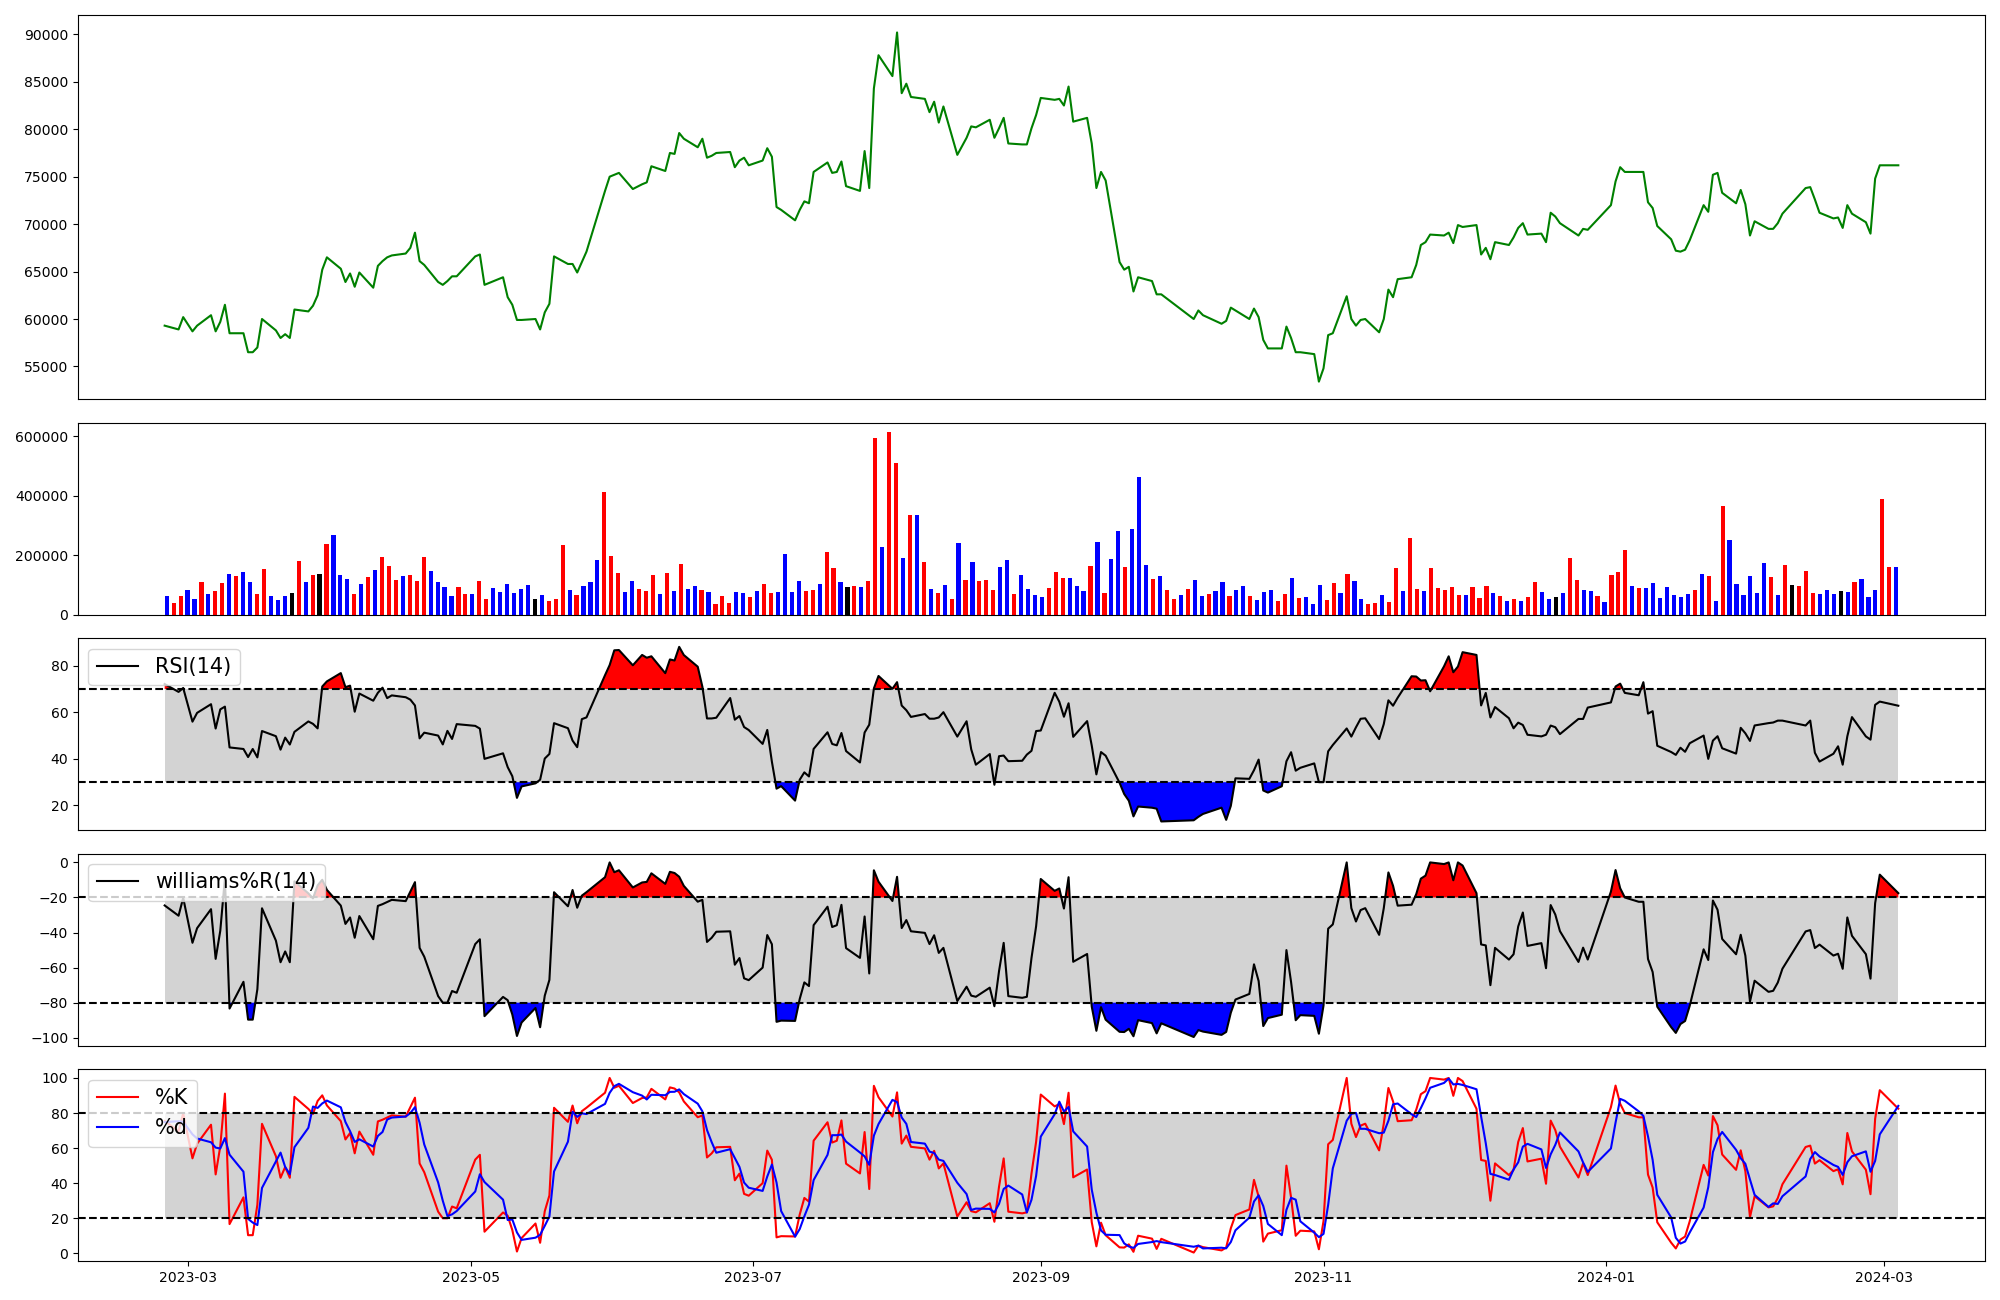
Task: Click the 55000 price axis tick label
Action: [x=47, y=367]
